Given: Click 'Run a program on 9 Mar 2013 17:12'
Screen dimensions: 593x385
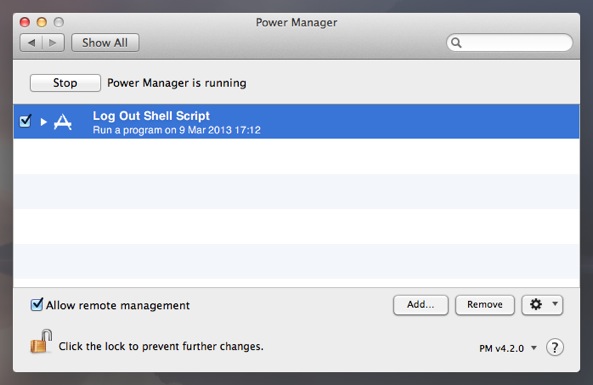Looking at the screenshot, I should coord(177,130).
